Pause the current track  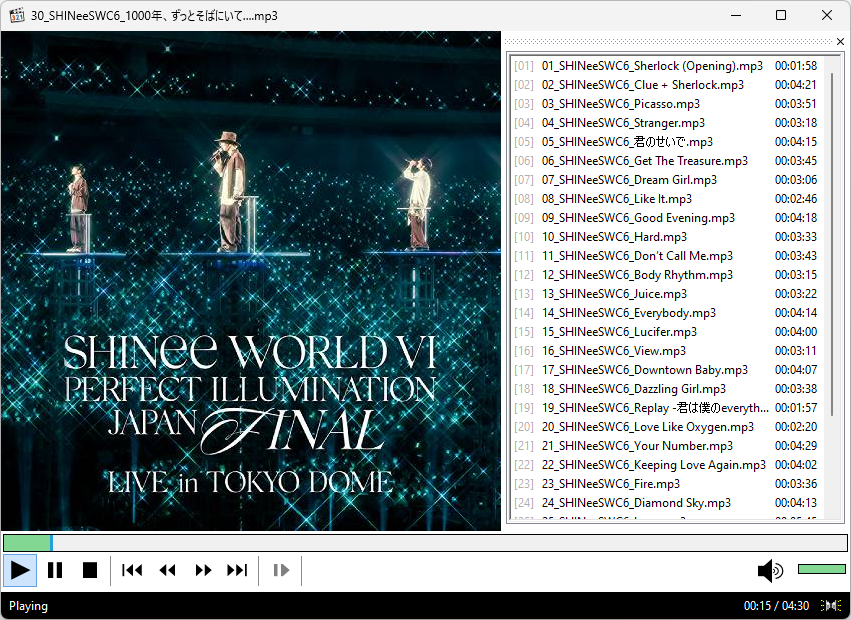tap(55, 570)
